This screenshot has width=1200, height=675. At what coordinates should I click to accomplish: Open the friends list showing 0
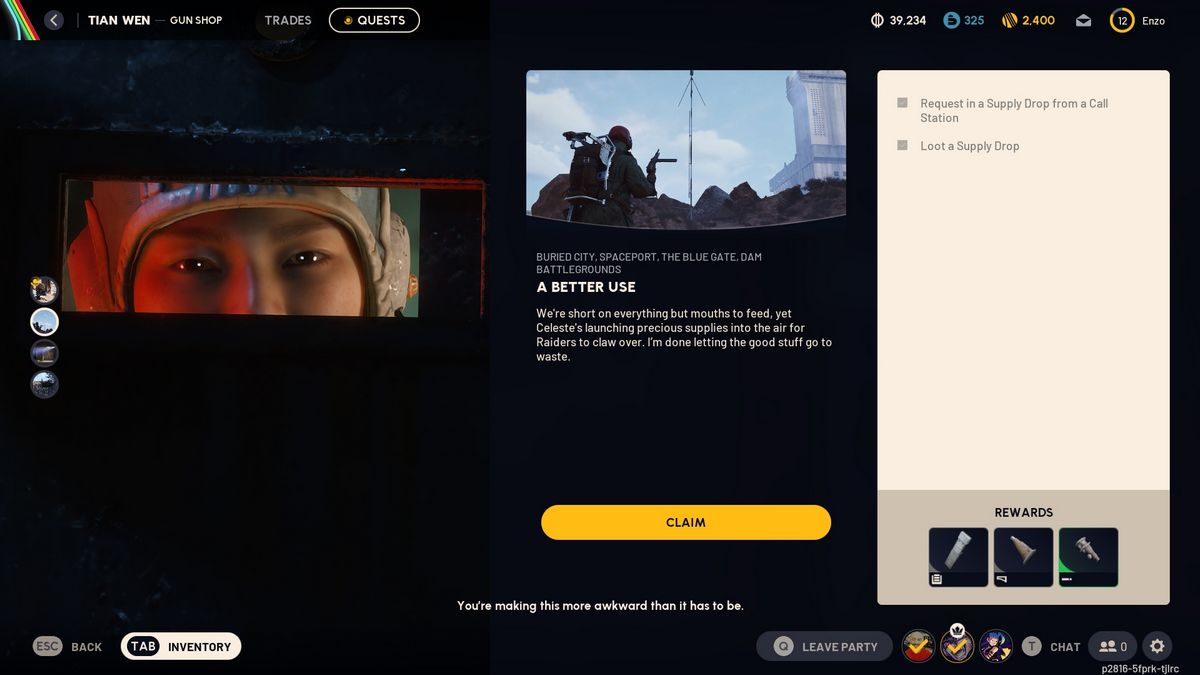1112,646
